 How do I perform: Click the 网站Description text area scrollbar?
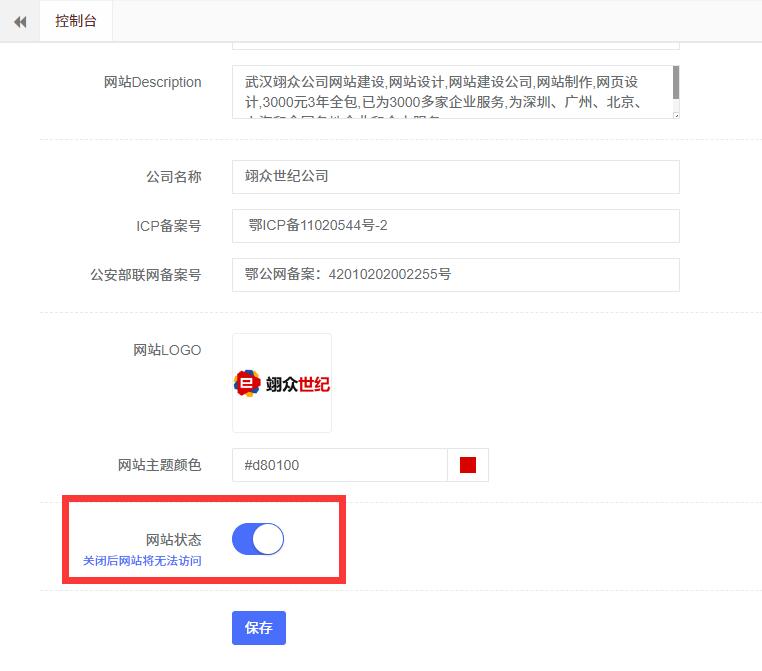coord(676,83)
